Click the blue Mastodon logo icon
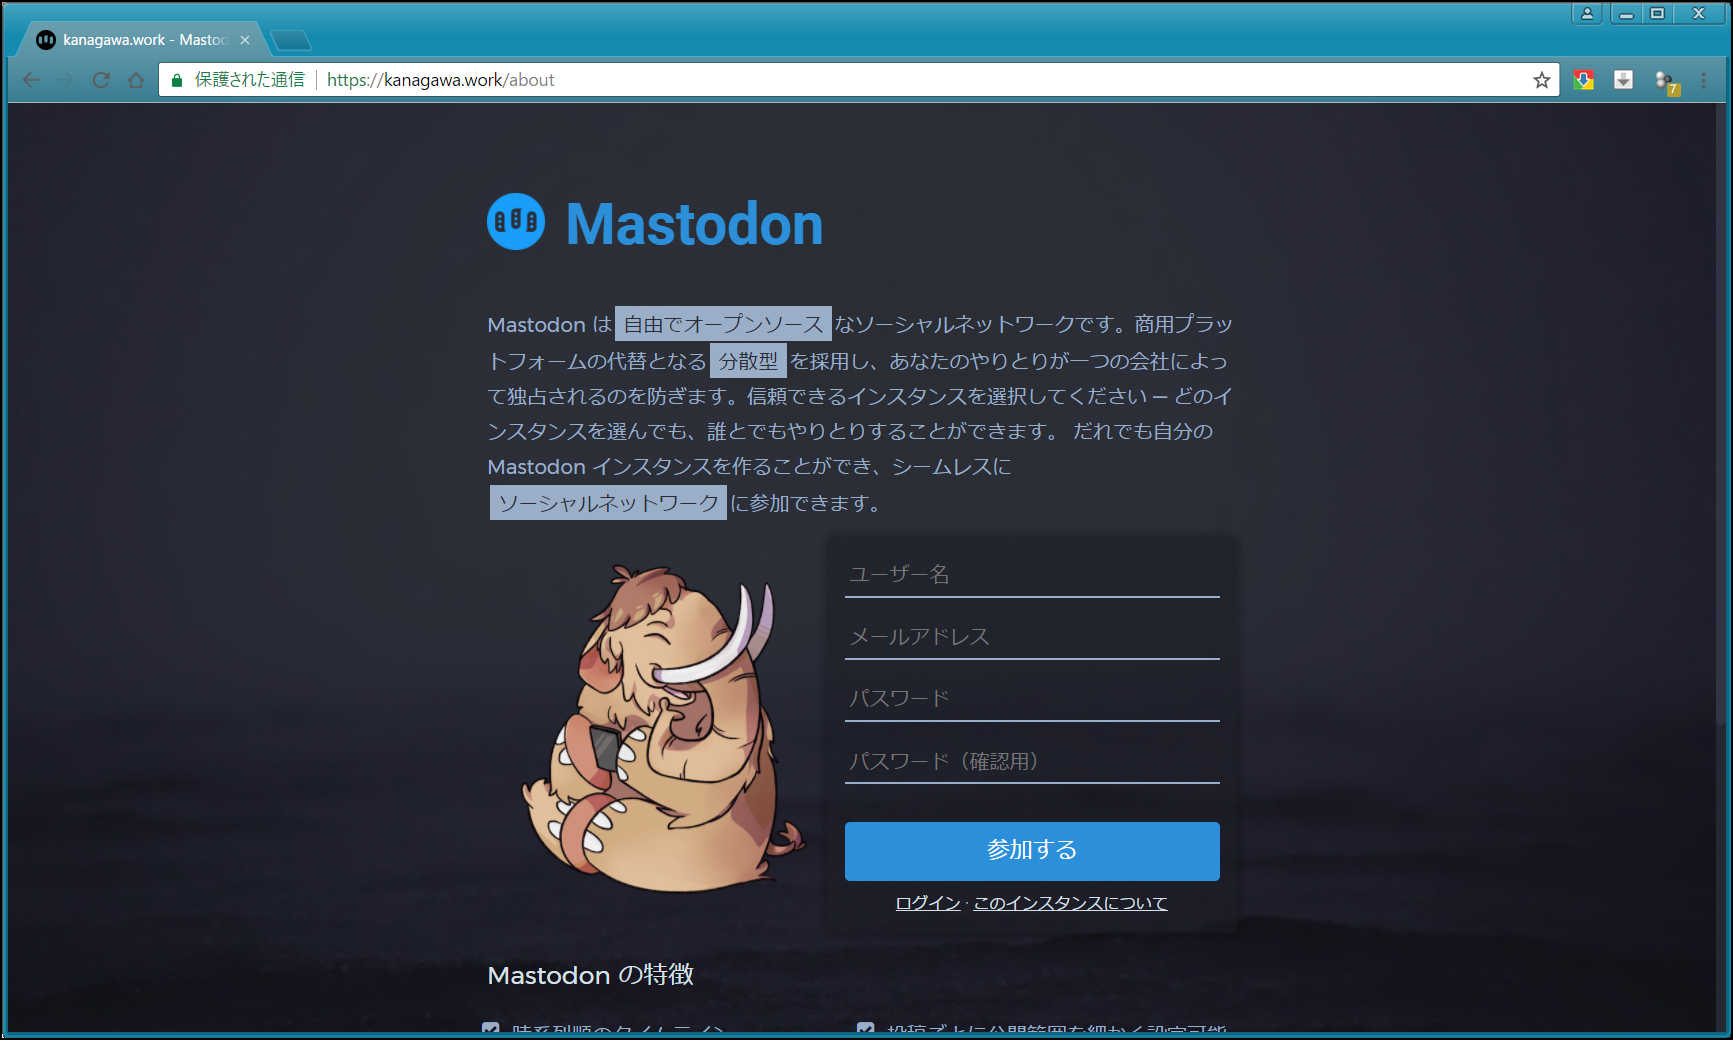 pos(516,222)
